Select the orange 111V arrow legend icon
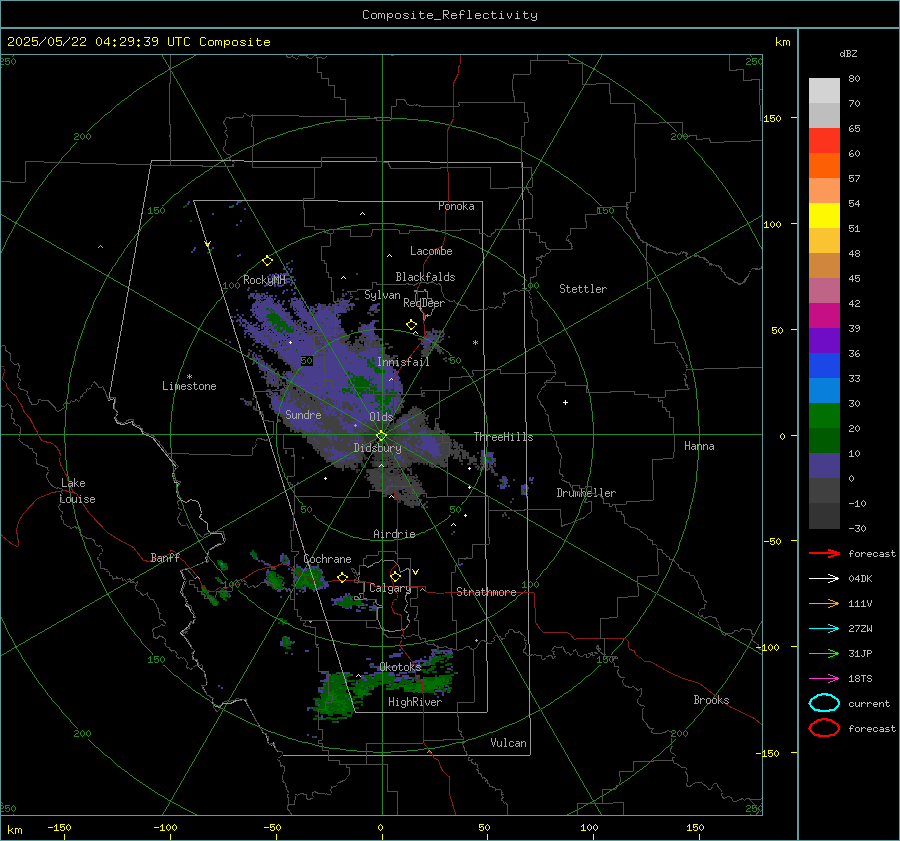 (x=824, y=603)
